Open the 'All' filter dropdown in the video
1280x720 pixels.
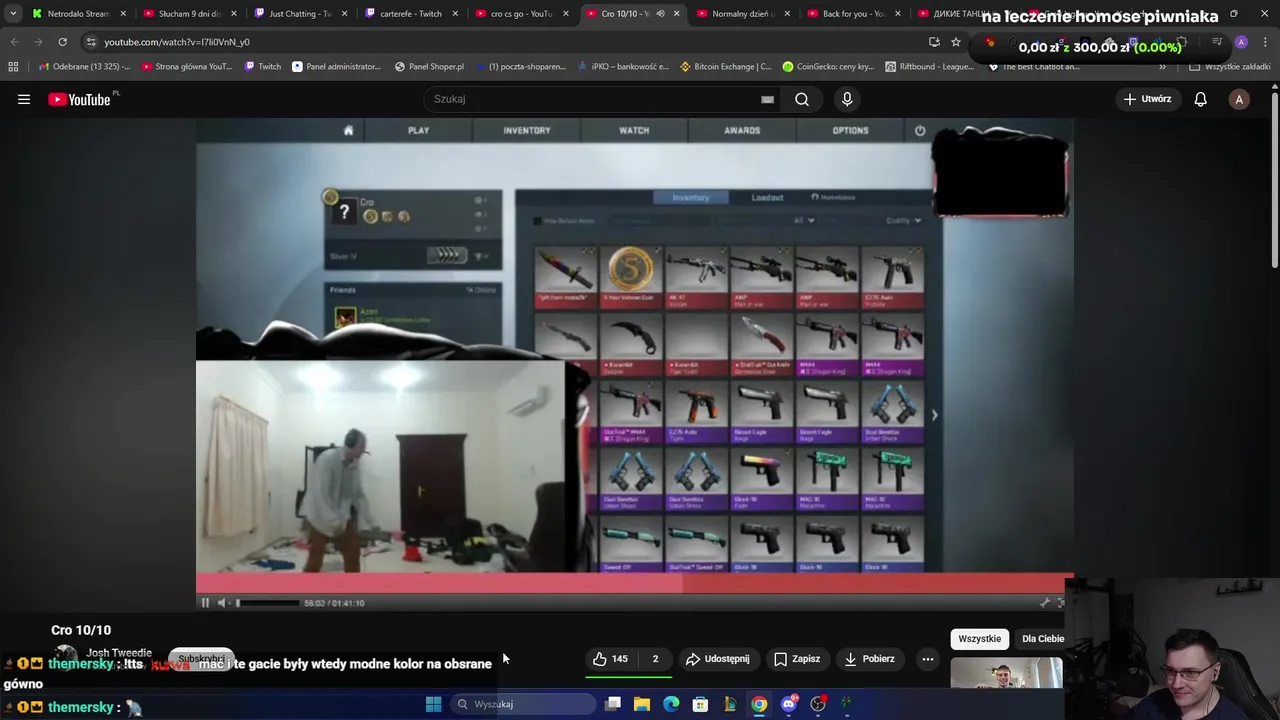coord(803,220)
